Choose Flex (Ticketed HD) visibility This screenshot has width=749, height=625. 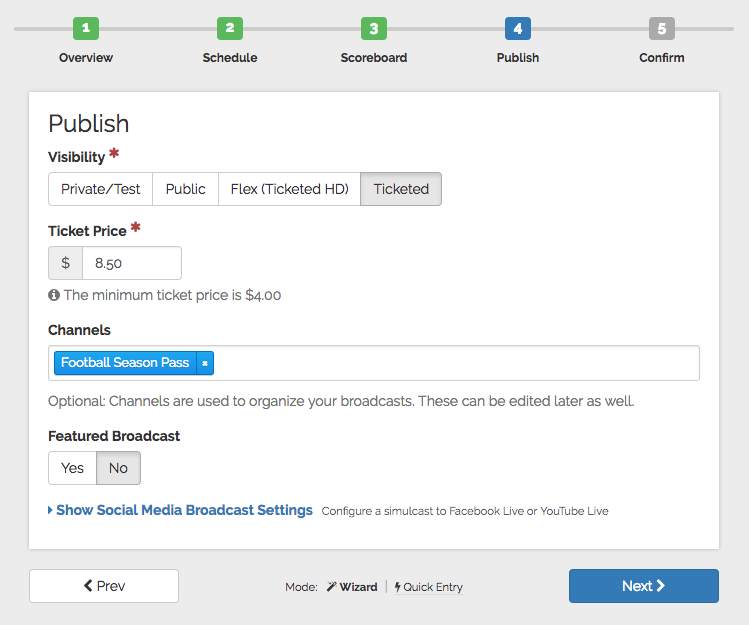point(289,189)
